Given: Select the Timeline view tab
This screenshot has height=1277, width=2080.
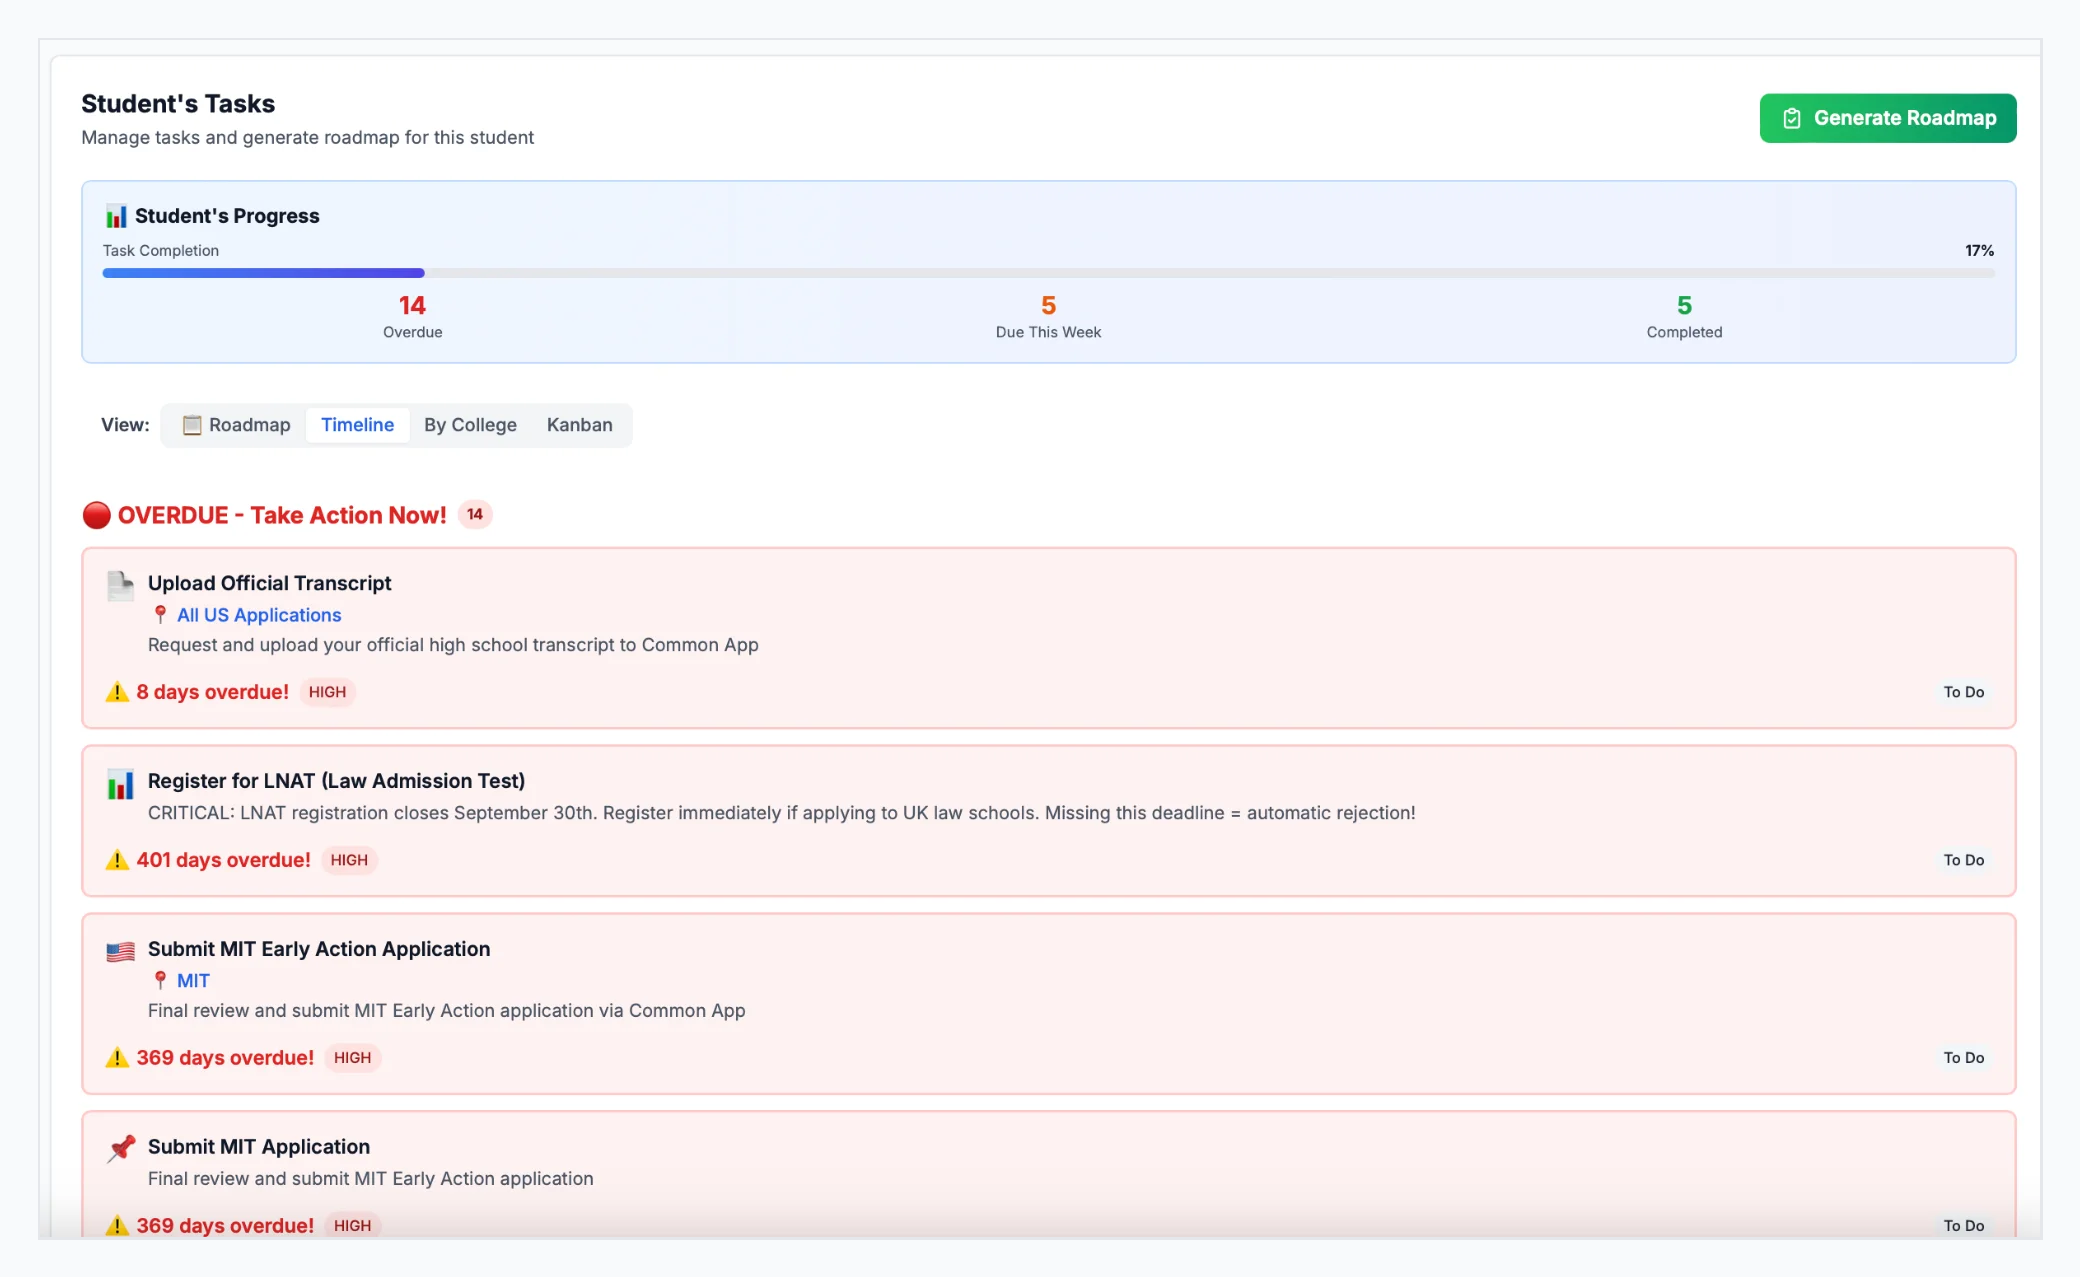Looking at the screenshot, I should (357, 425).
